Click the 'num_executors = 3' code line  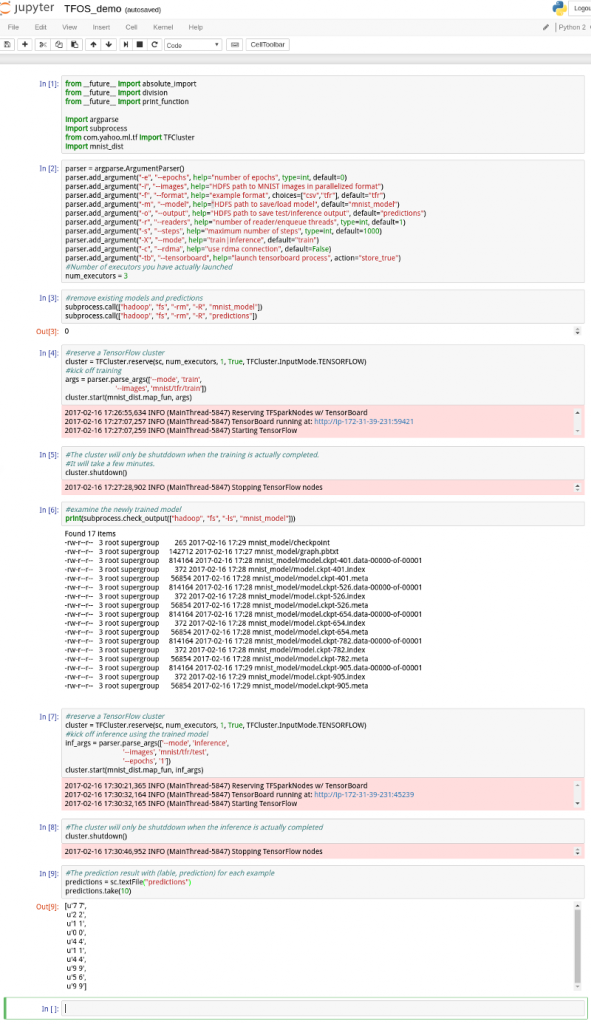point(97,276)
